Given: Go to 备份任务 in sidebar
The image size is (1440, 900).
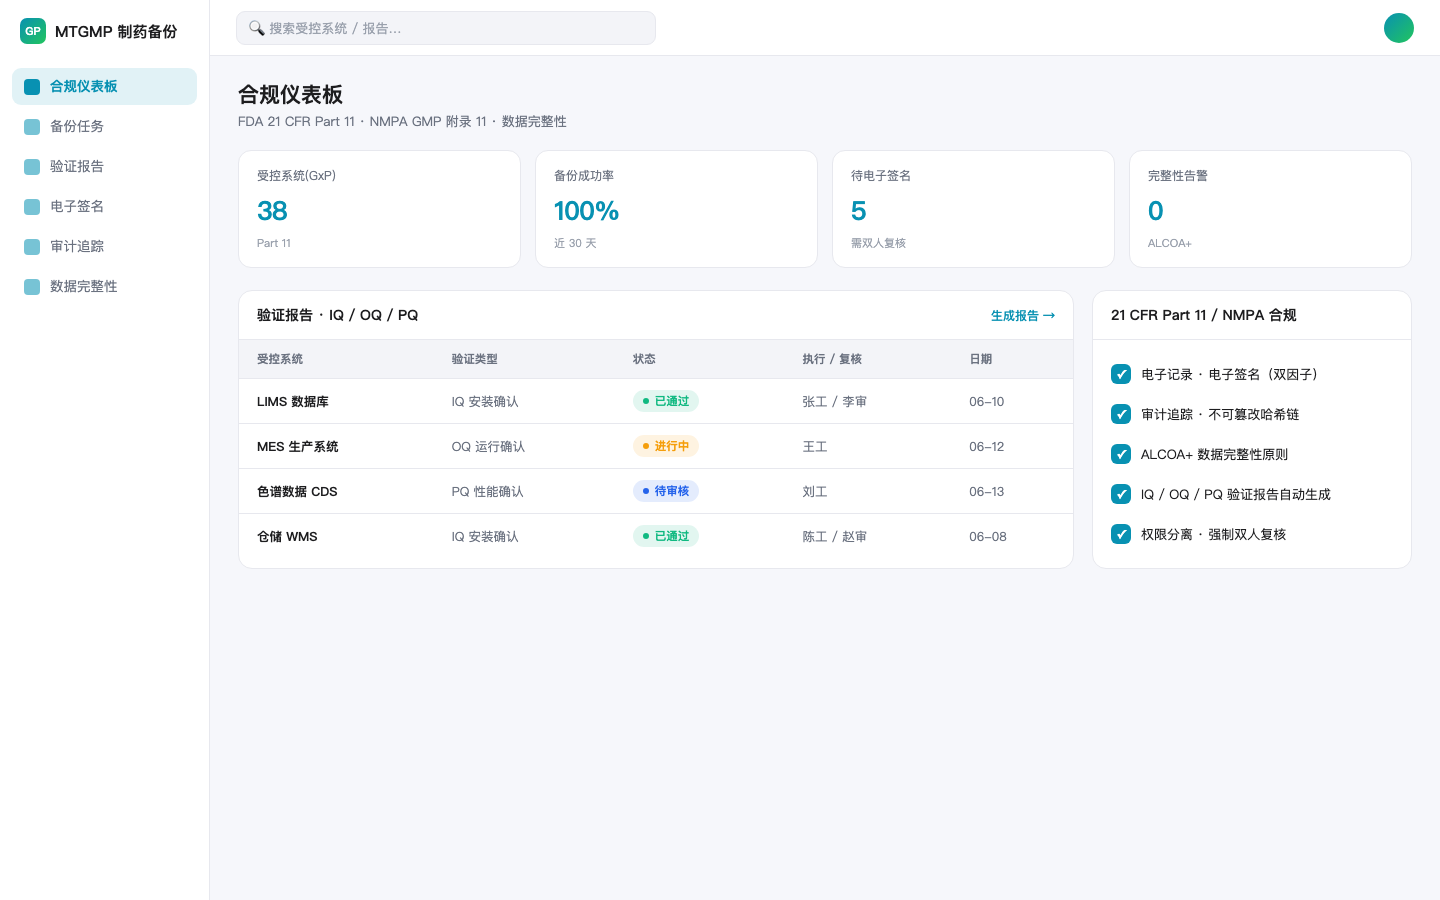Looking at the screenshot, I should coord(104,127).
